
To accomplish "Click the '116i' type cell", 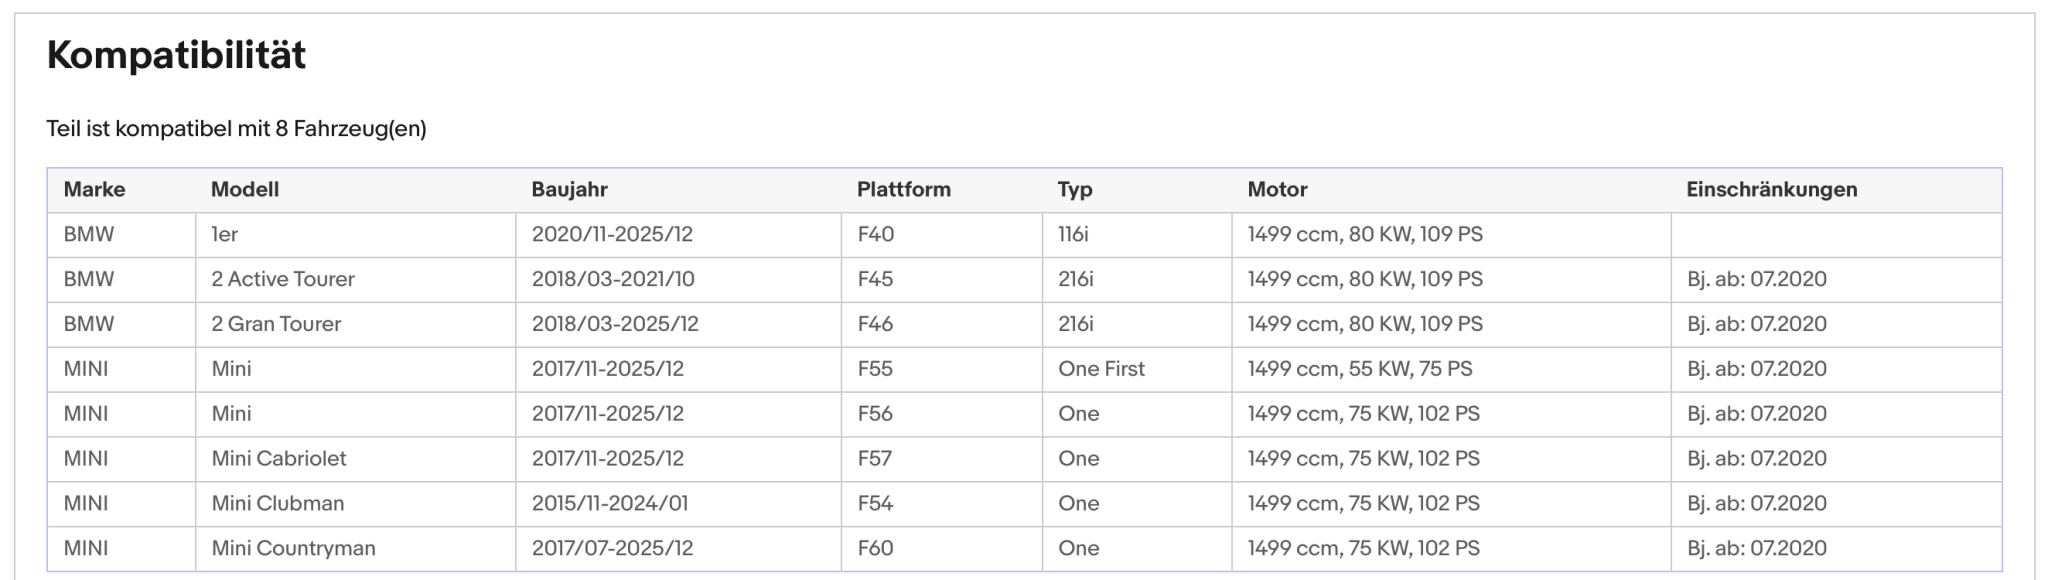I will tap(1137, 235).
